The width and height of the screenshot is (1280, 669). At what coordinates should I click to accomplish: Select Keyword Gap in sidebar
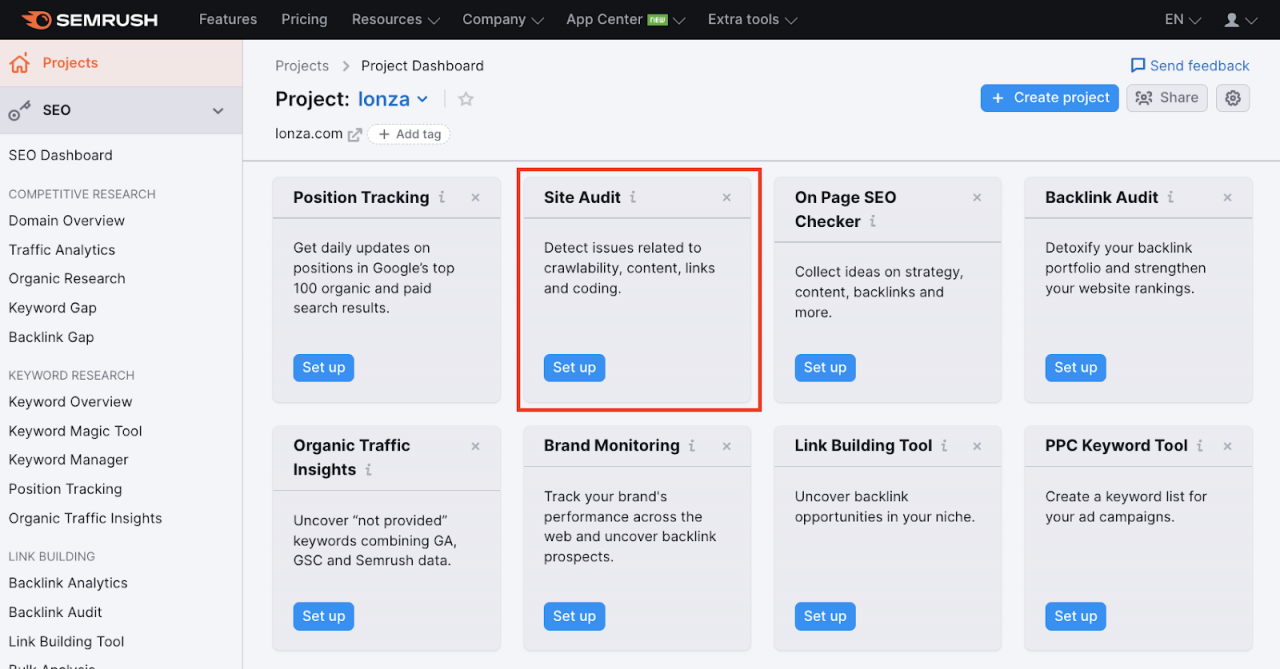click(53, 308)
